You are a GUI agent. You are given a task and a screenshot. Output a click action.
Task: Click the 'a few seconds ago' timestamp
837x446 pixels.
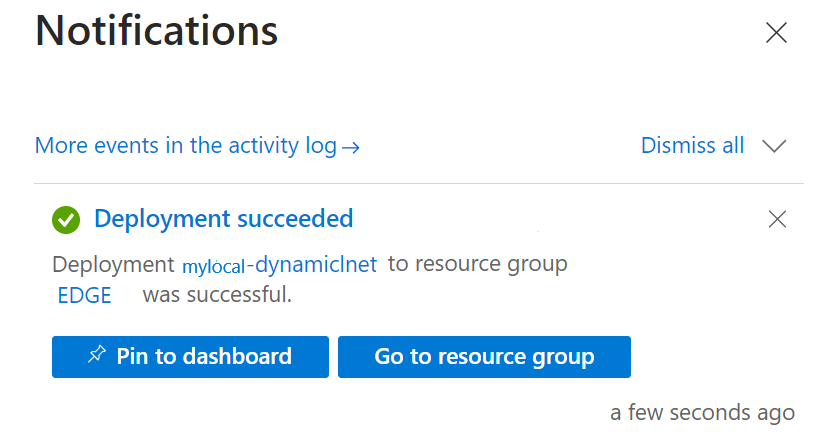tap(702, 412)
